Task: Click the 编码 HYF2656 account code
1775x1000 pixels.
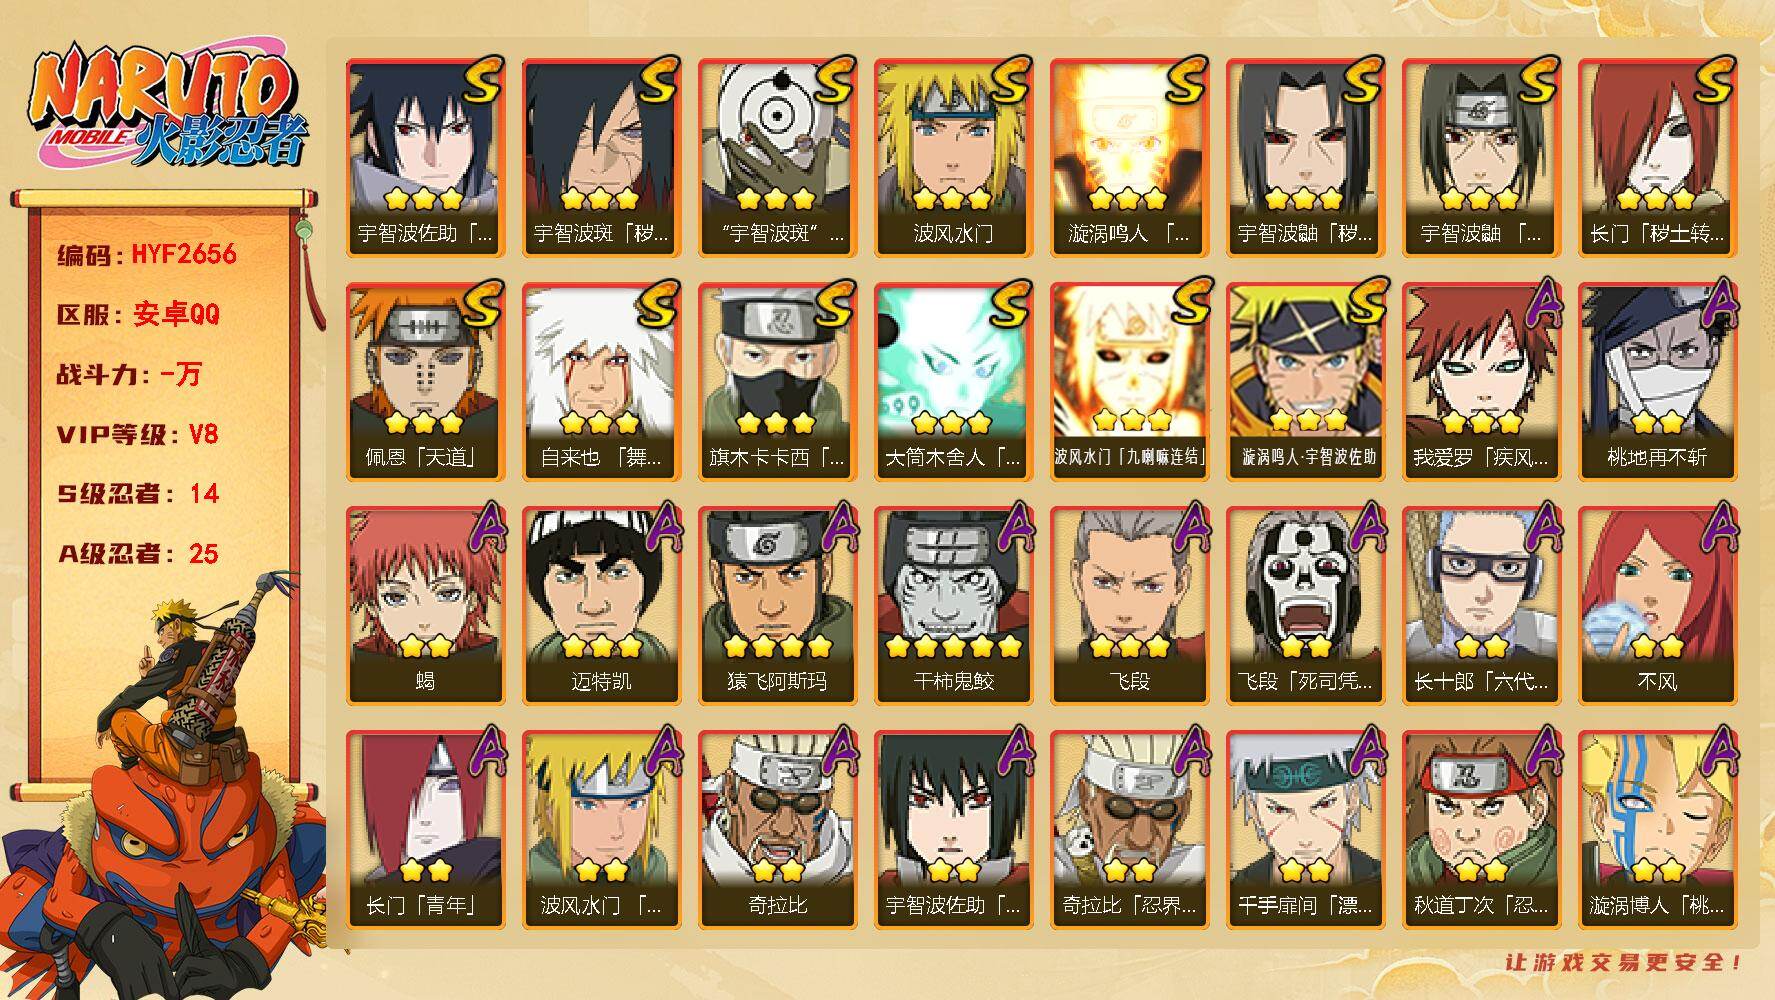Action: coord(147,255)
